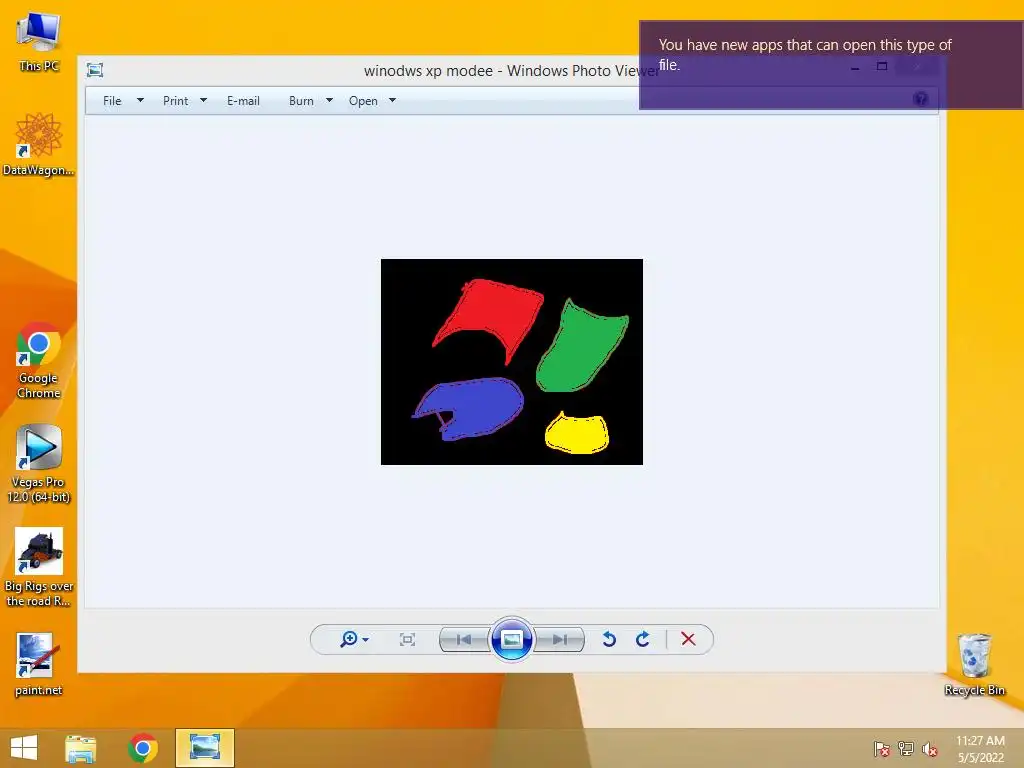Go to the previous photo
Viewport: 1024px width, 768px height.
(464, 639)
